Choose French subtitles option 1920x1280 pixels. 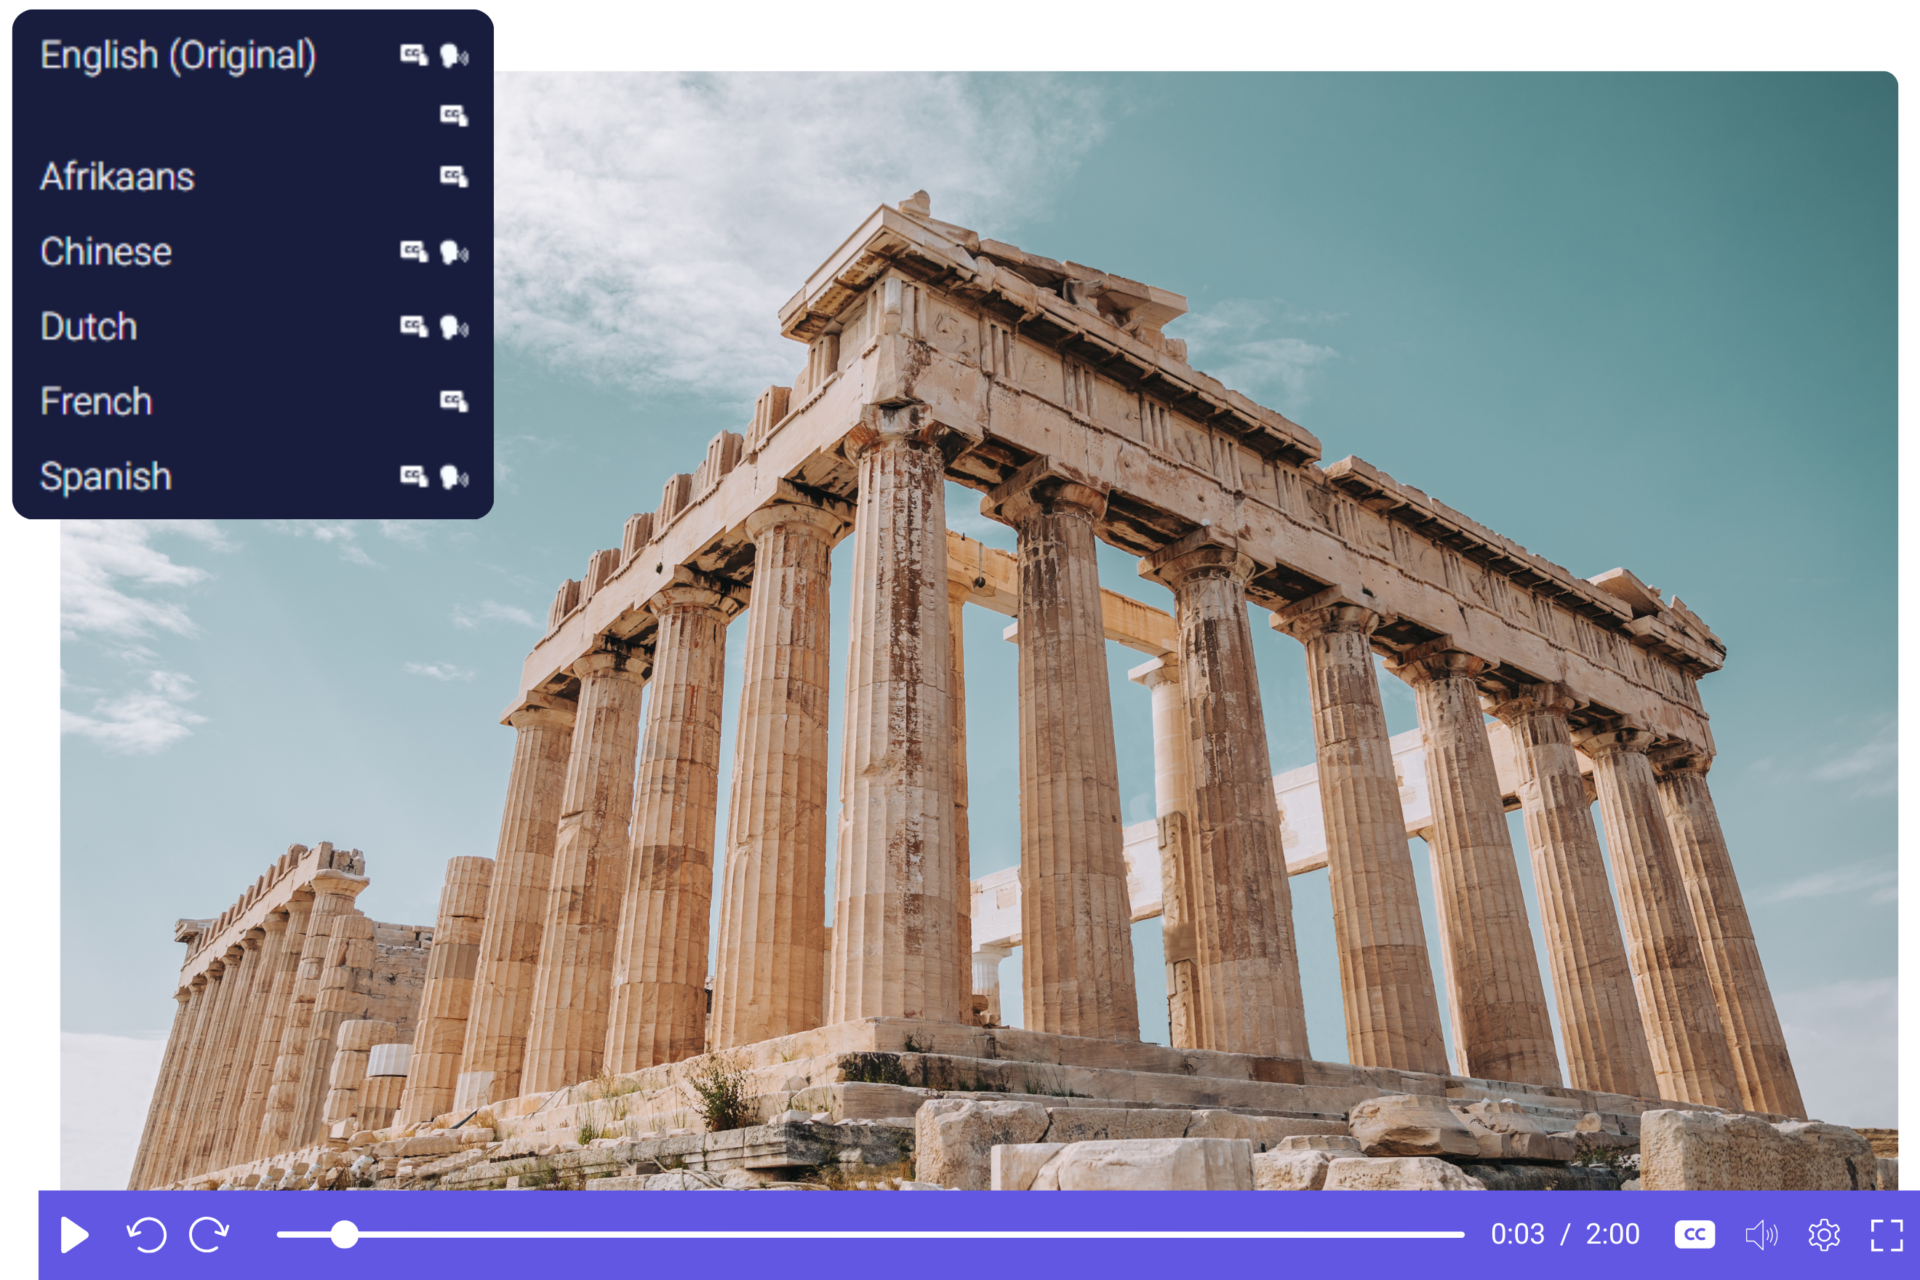[x=96, y=402]
